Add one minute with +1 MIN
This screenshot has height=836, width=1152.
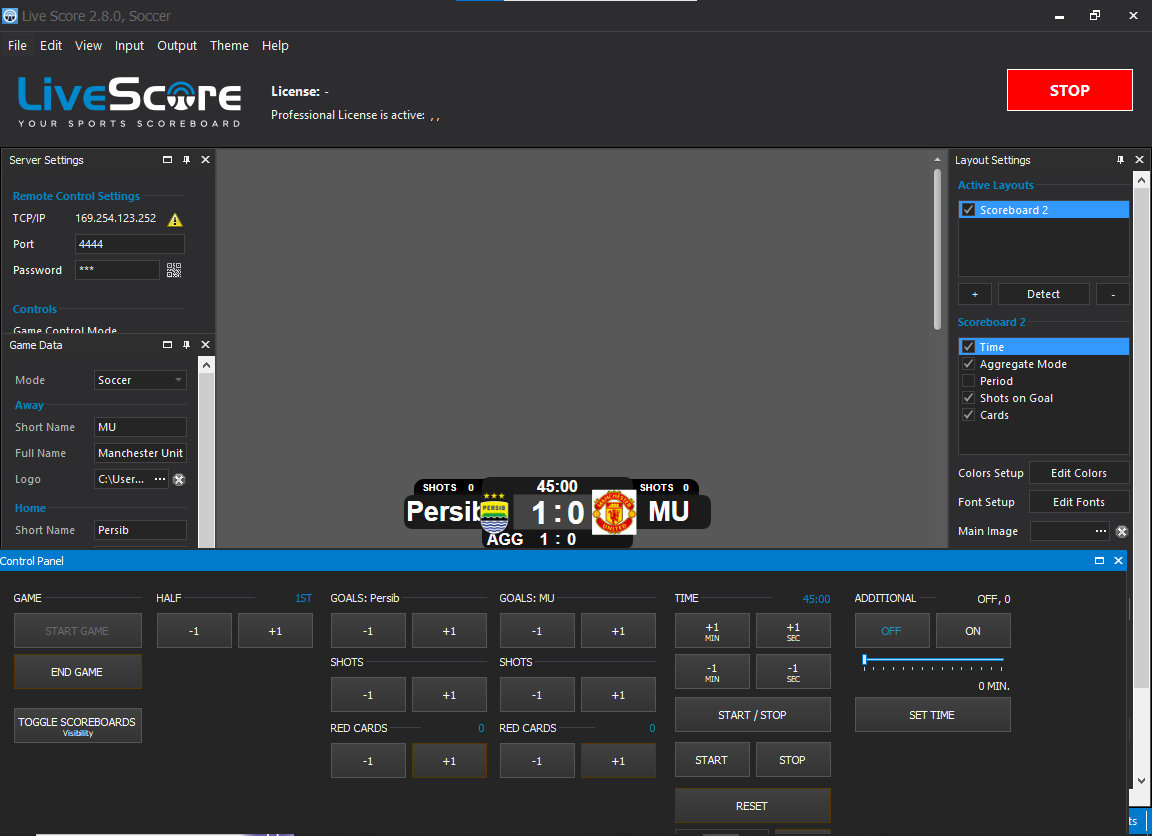[x=712, y=631]
